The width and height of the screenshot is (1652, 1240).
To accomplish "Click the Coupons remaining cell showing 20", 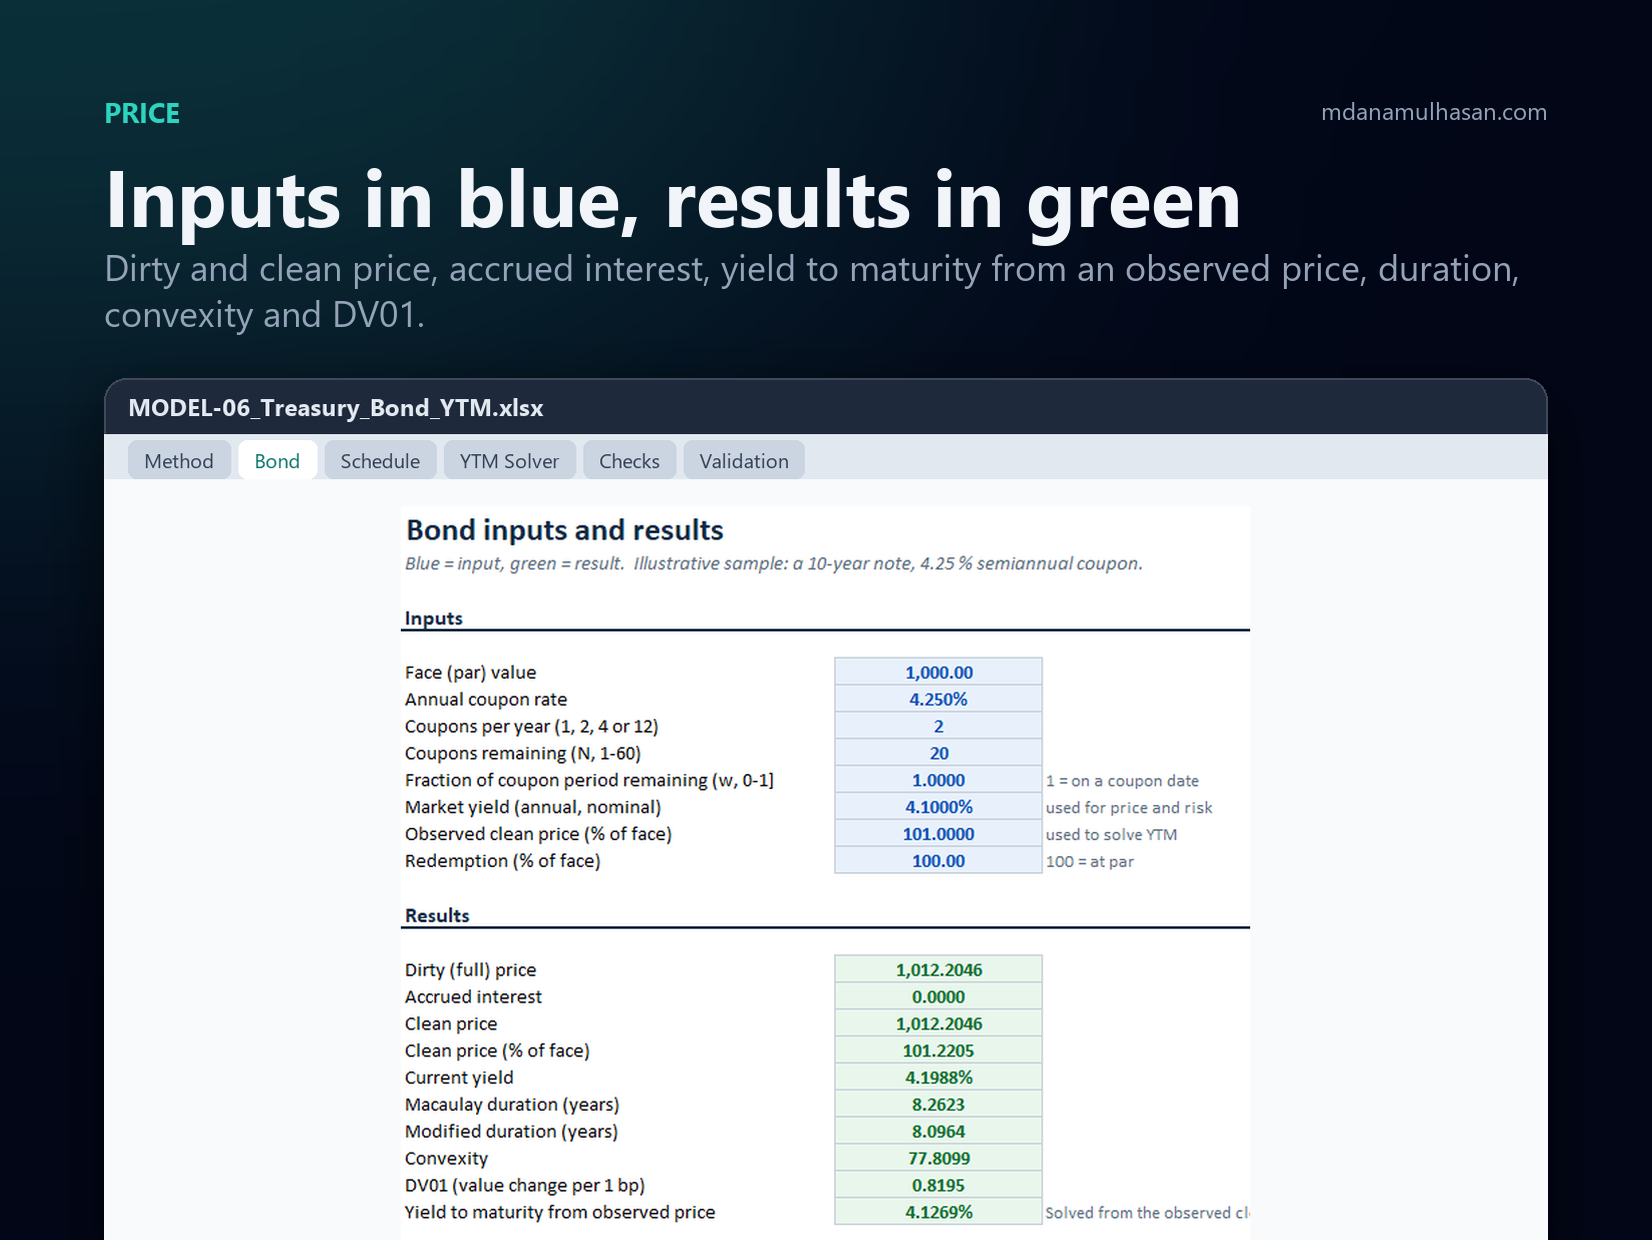I will click(938, 753).
